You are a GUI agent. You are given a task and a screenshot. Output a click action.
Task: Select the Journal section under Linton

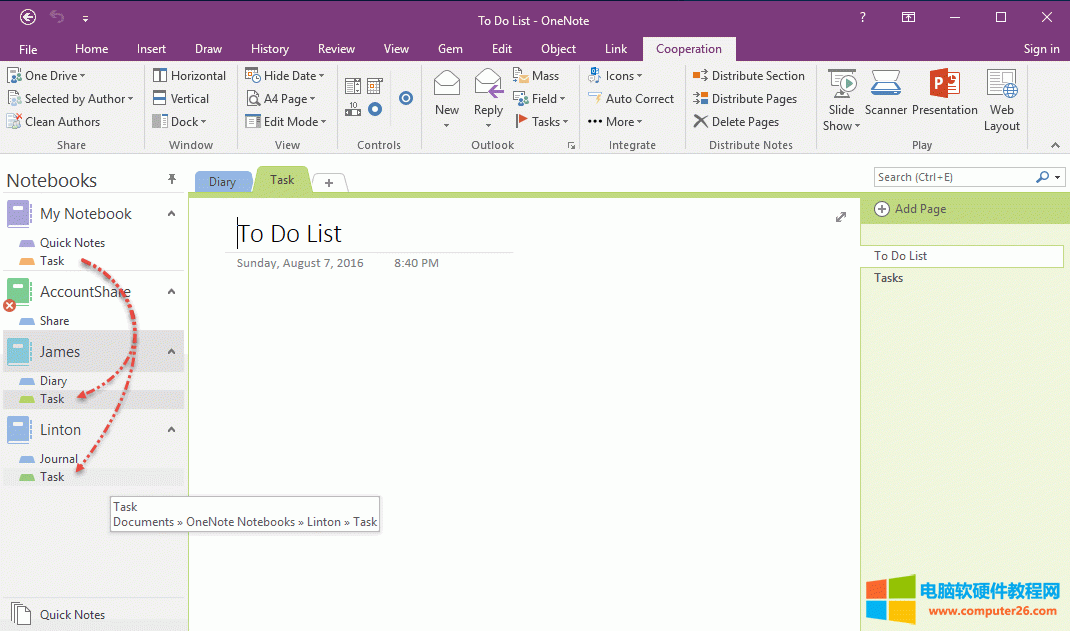(x=58, y=459)
